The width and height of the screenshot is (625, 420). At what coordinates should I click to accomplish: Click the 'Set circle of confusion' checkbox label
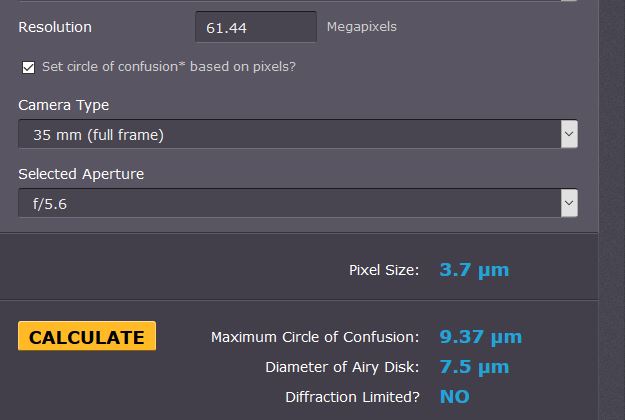point(168,67)
